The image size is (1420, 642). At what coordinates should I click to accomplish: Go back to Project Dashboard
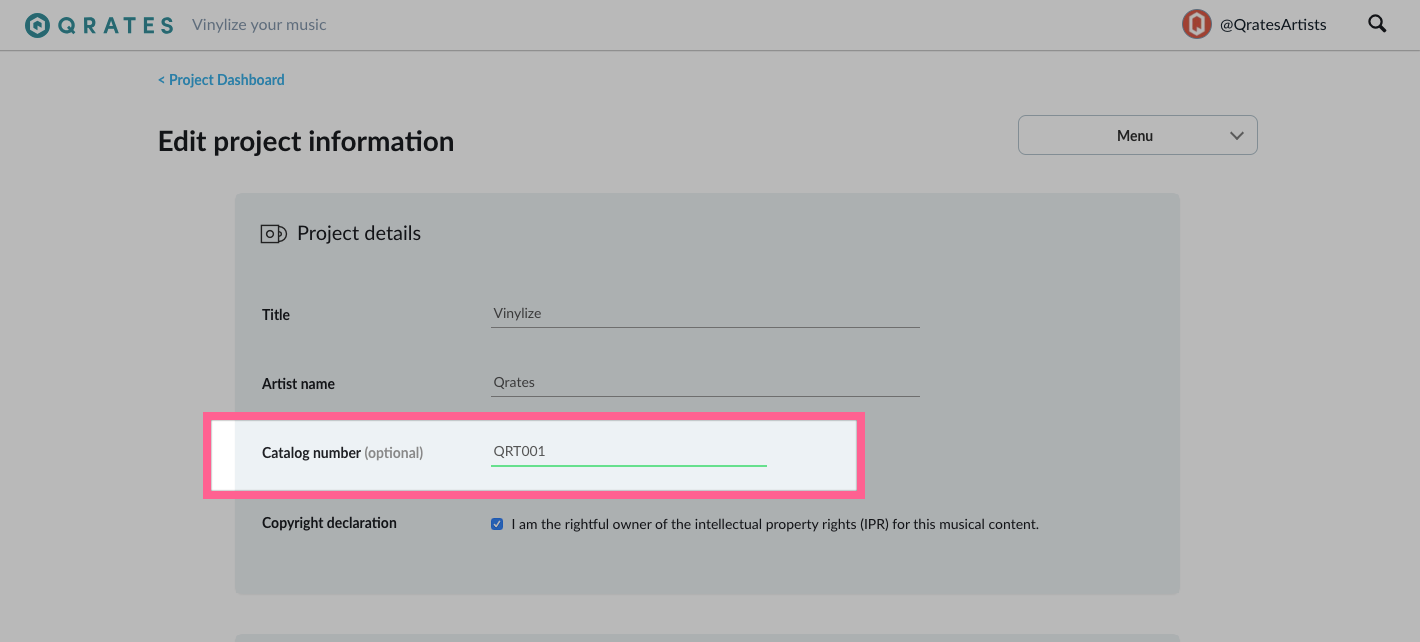tap(221, 80)
